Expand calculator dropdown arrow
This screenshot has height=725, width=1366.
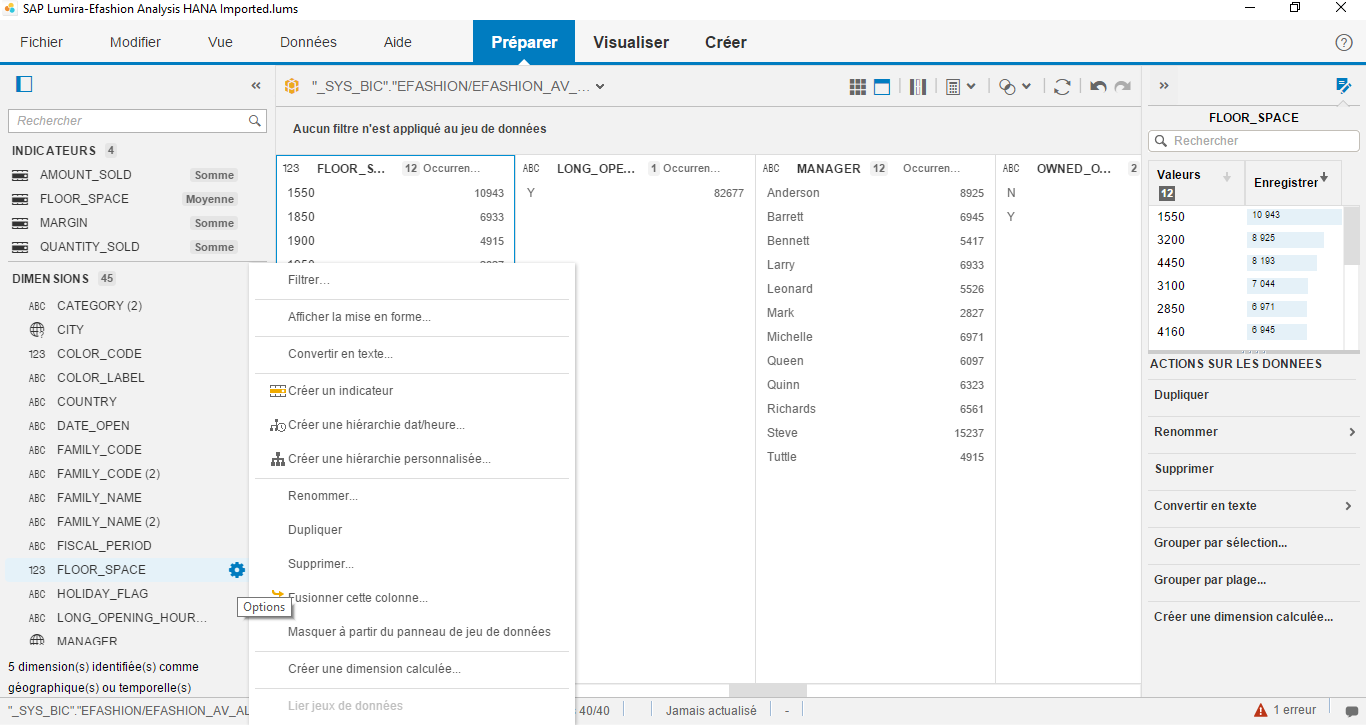point(971,87)
